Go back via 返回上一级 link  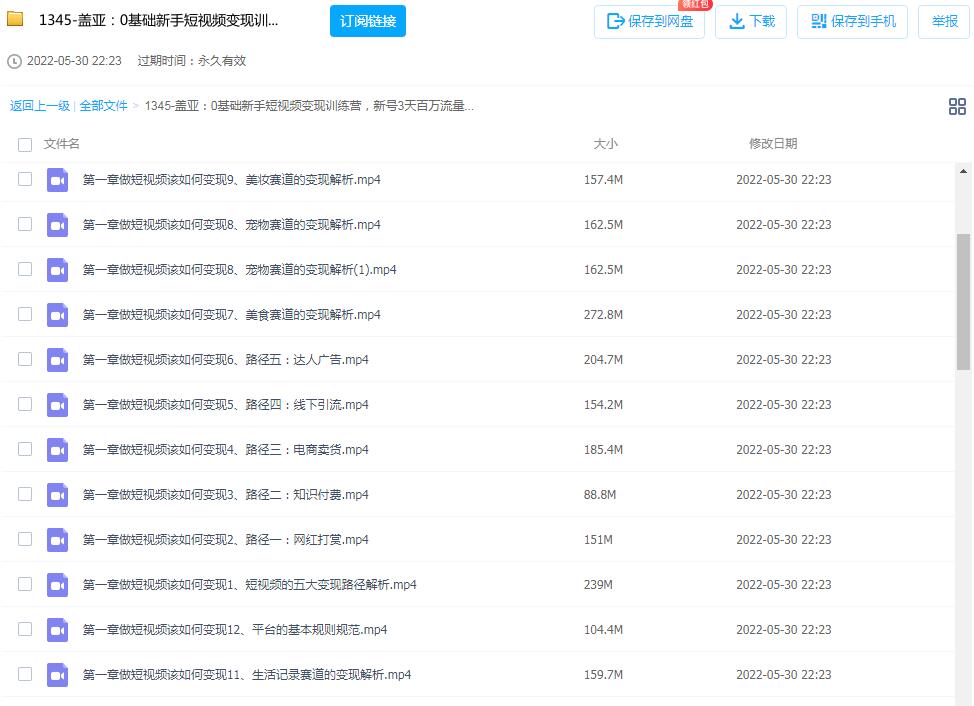[40, 106]
